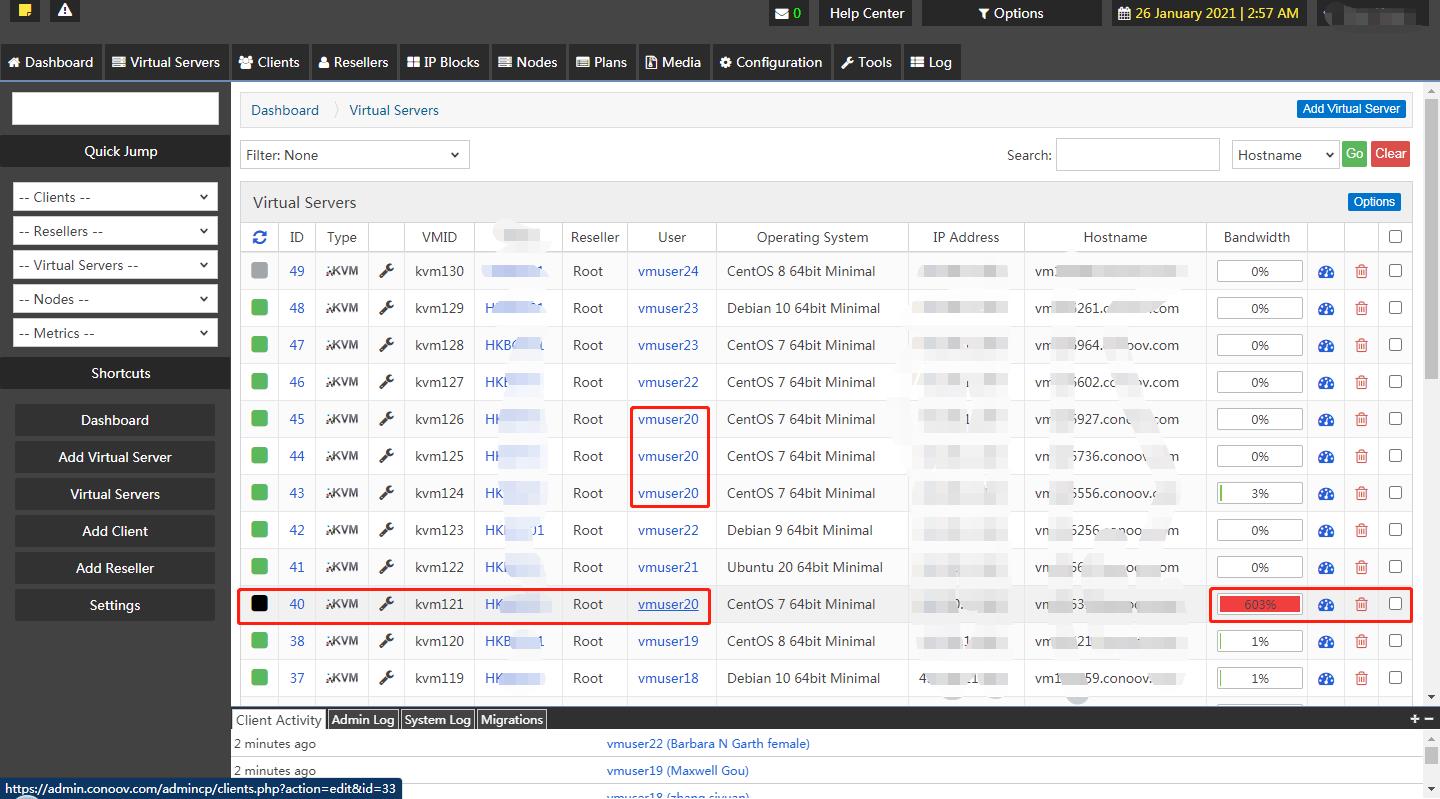Open the wrench manage icon for kvm121
The width and height of the screenshot is (1440, 799).
tap(386, 604)
